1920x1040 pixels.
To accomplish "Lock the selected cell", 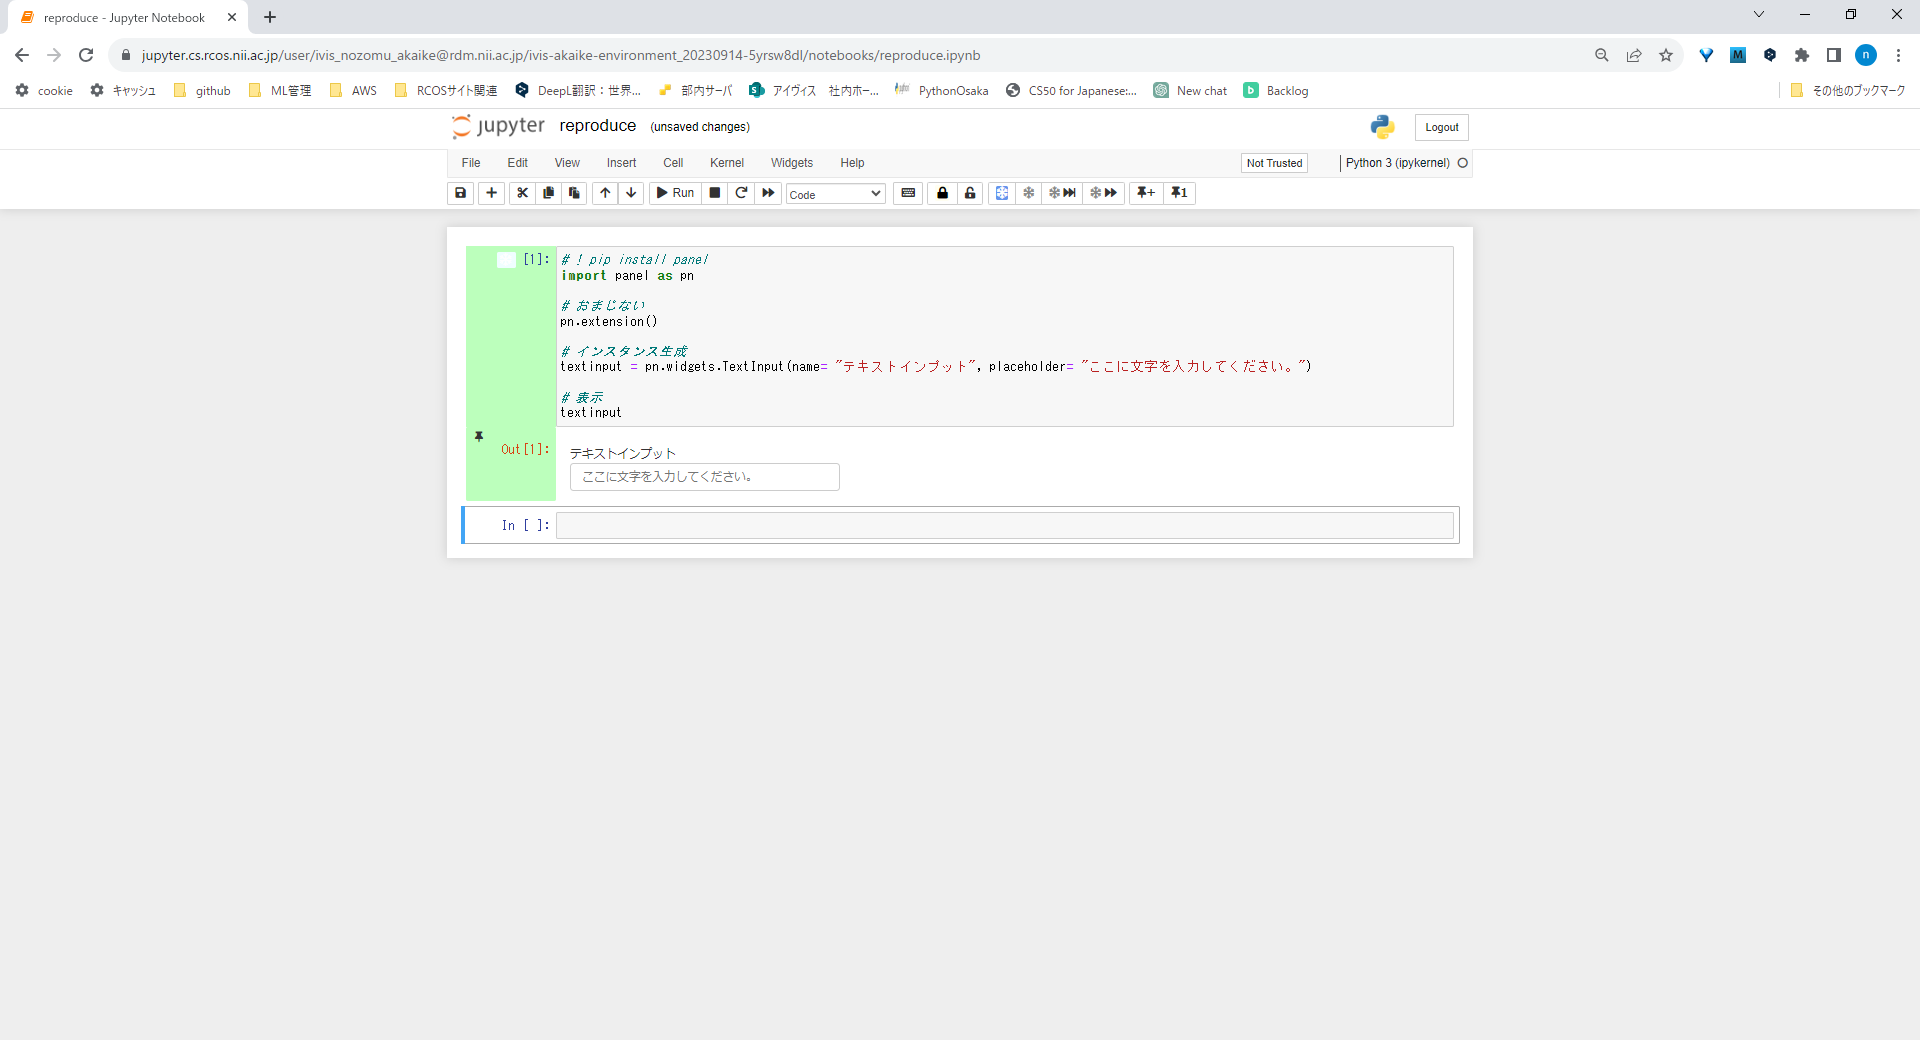I will [x=942, y=193].
